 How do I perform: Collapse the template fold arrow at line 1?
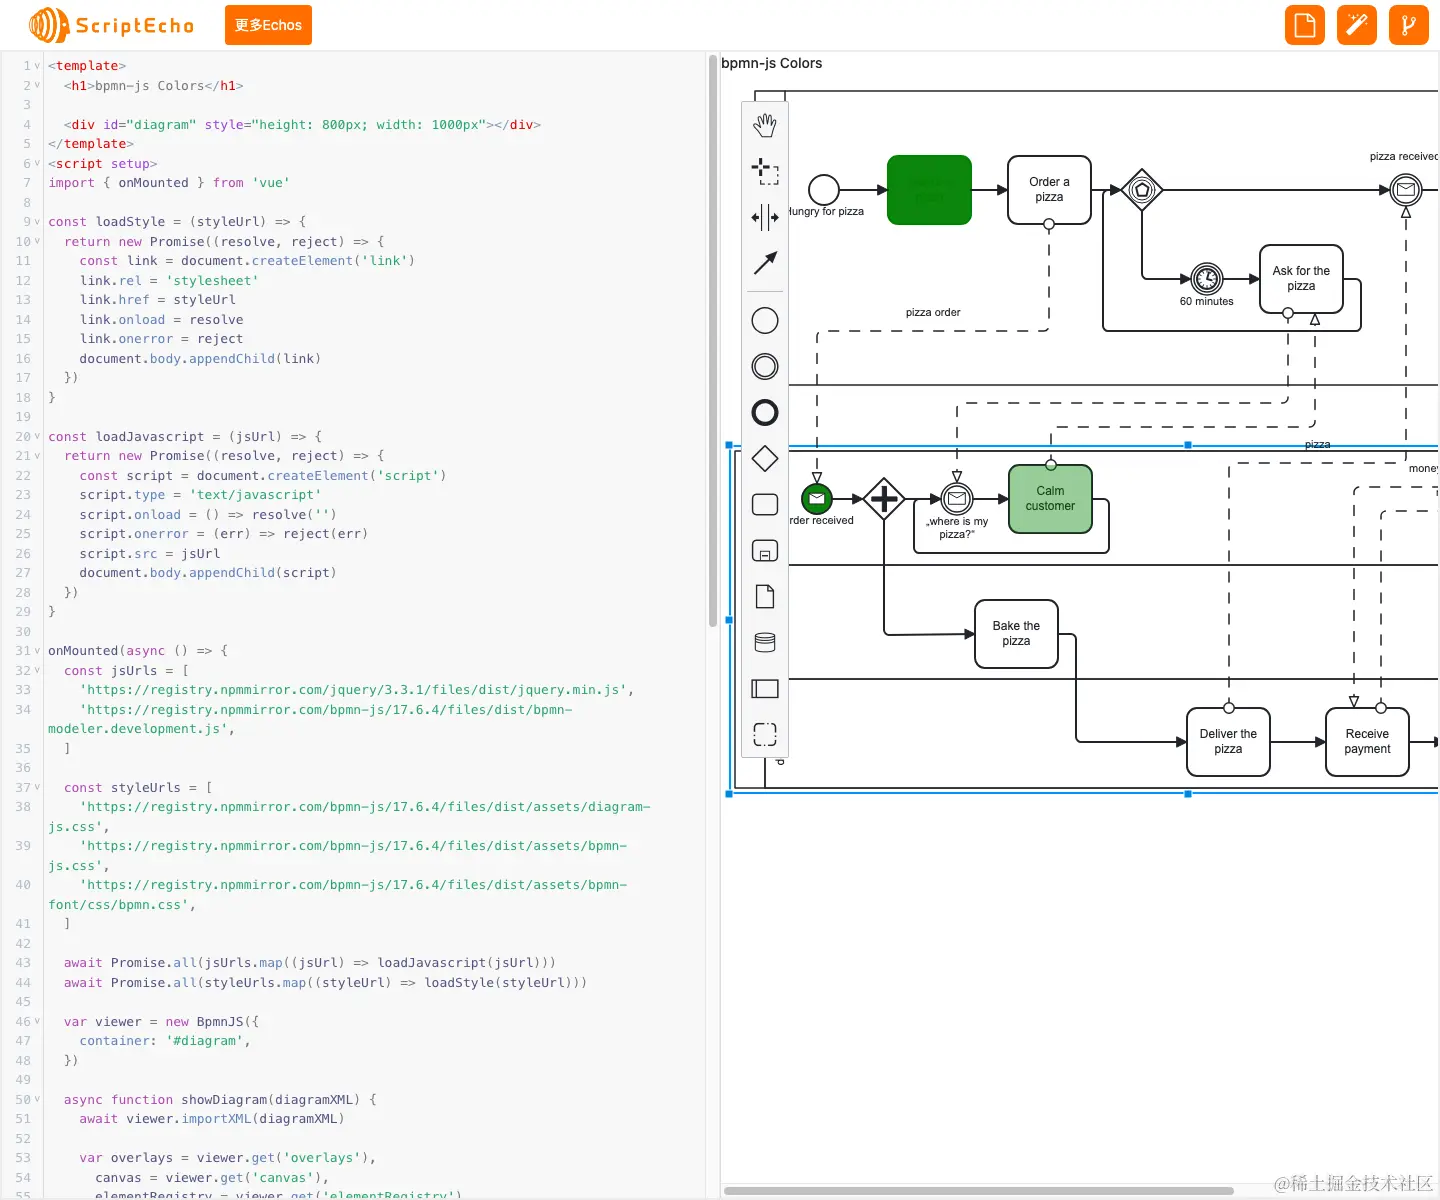38,66
